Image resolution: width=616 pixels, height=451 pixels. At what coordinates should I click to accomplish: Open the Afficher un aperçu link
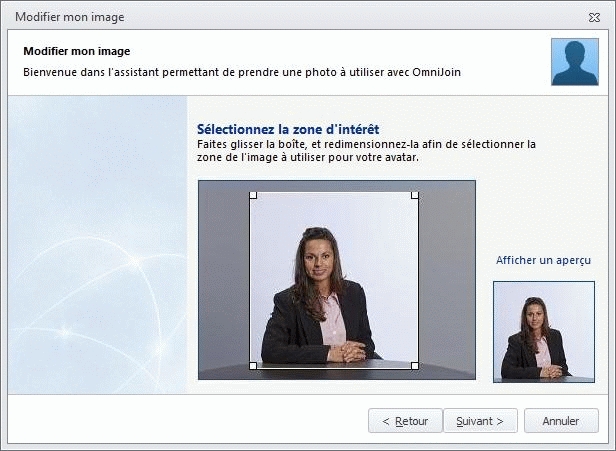pyautogui.click(x=543, y=260)
